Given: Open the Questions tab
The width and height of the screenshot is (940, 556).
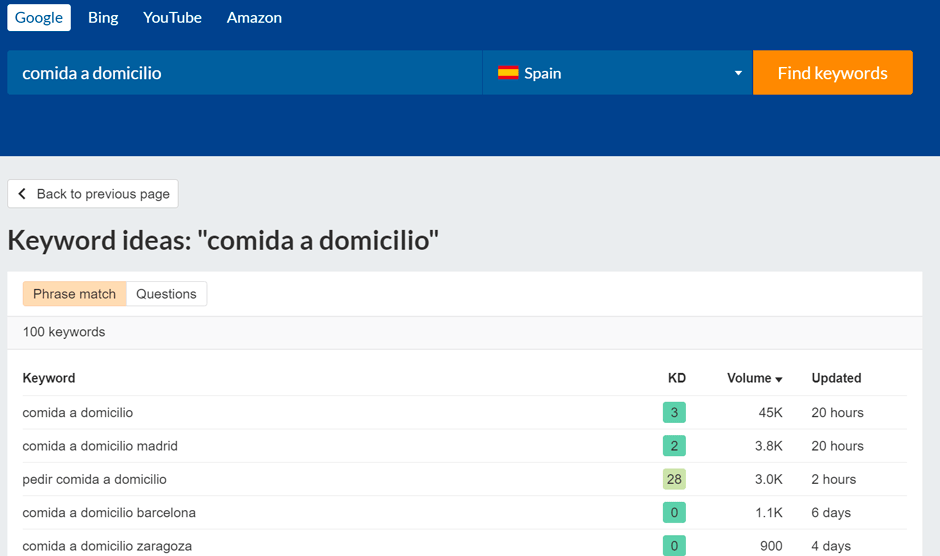Looking at the screenshot, I should [166, 294].
